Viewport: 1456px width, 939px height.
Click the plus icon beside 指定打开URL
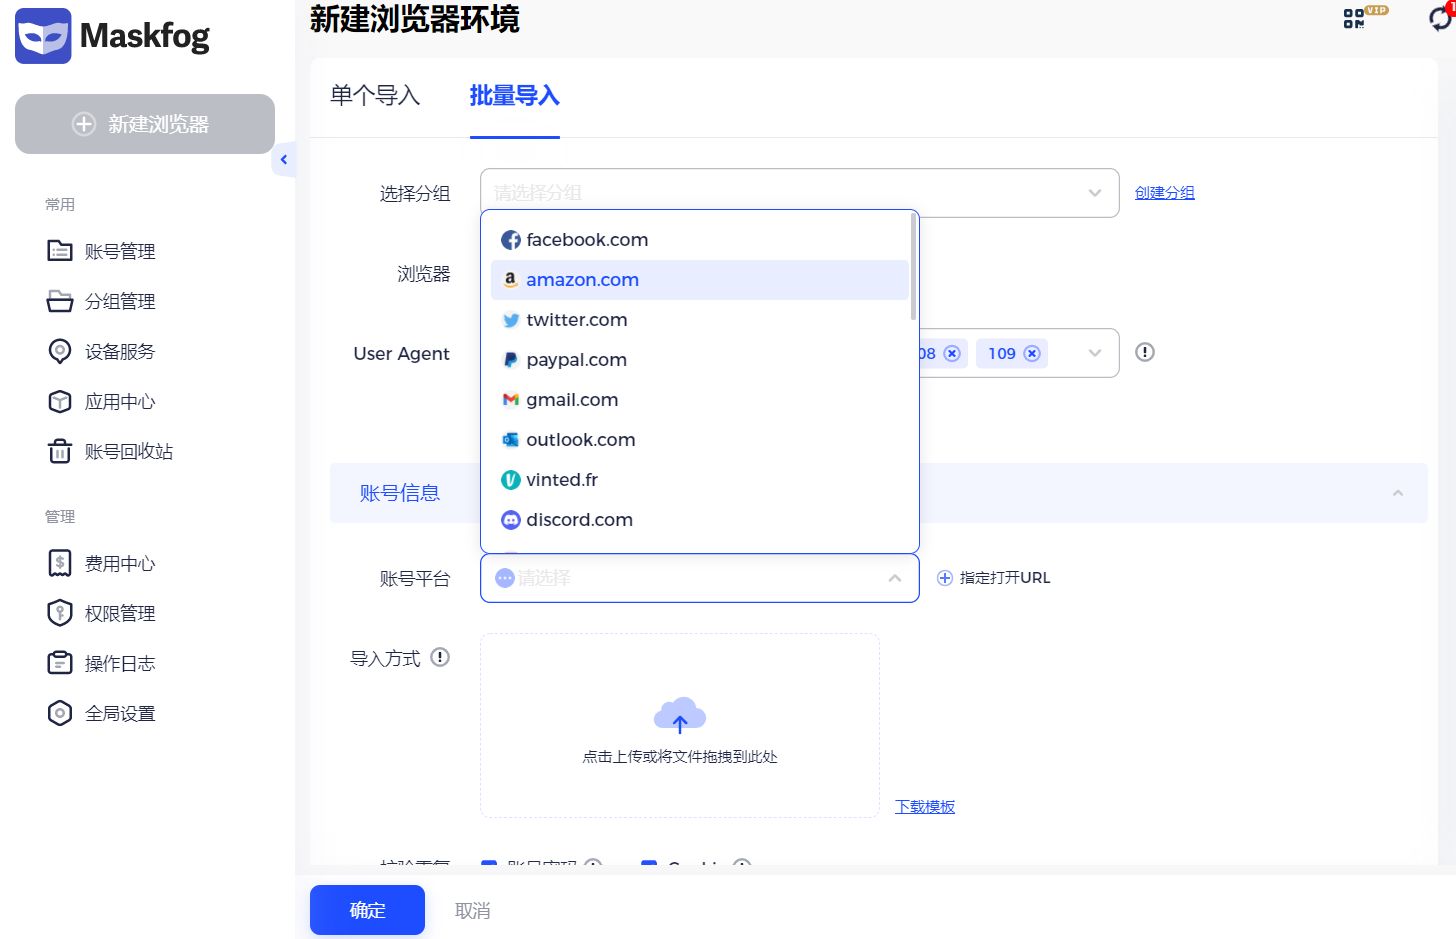[944, 578]
